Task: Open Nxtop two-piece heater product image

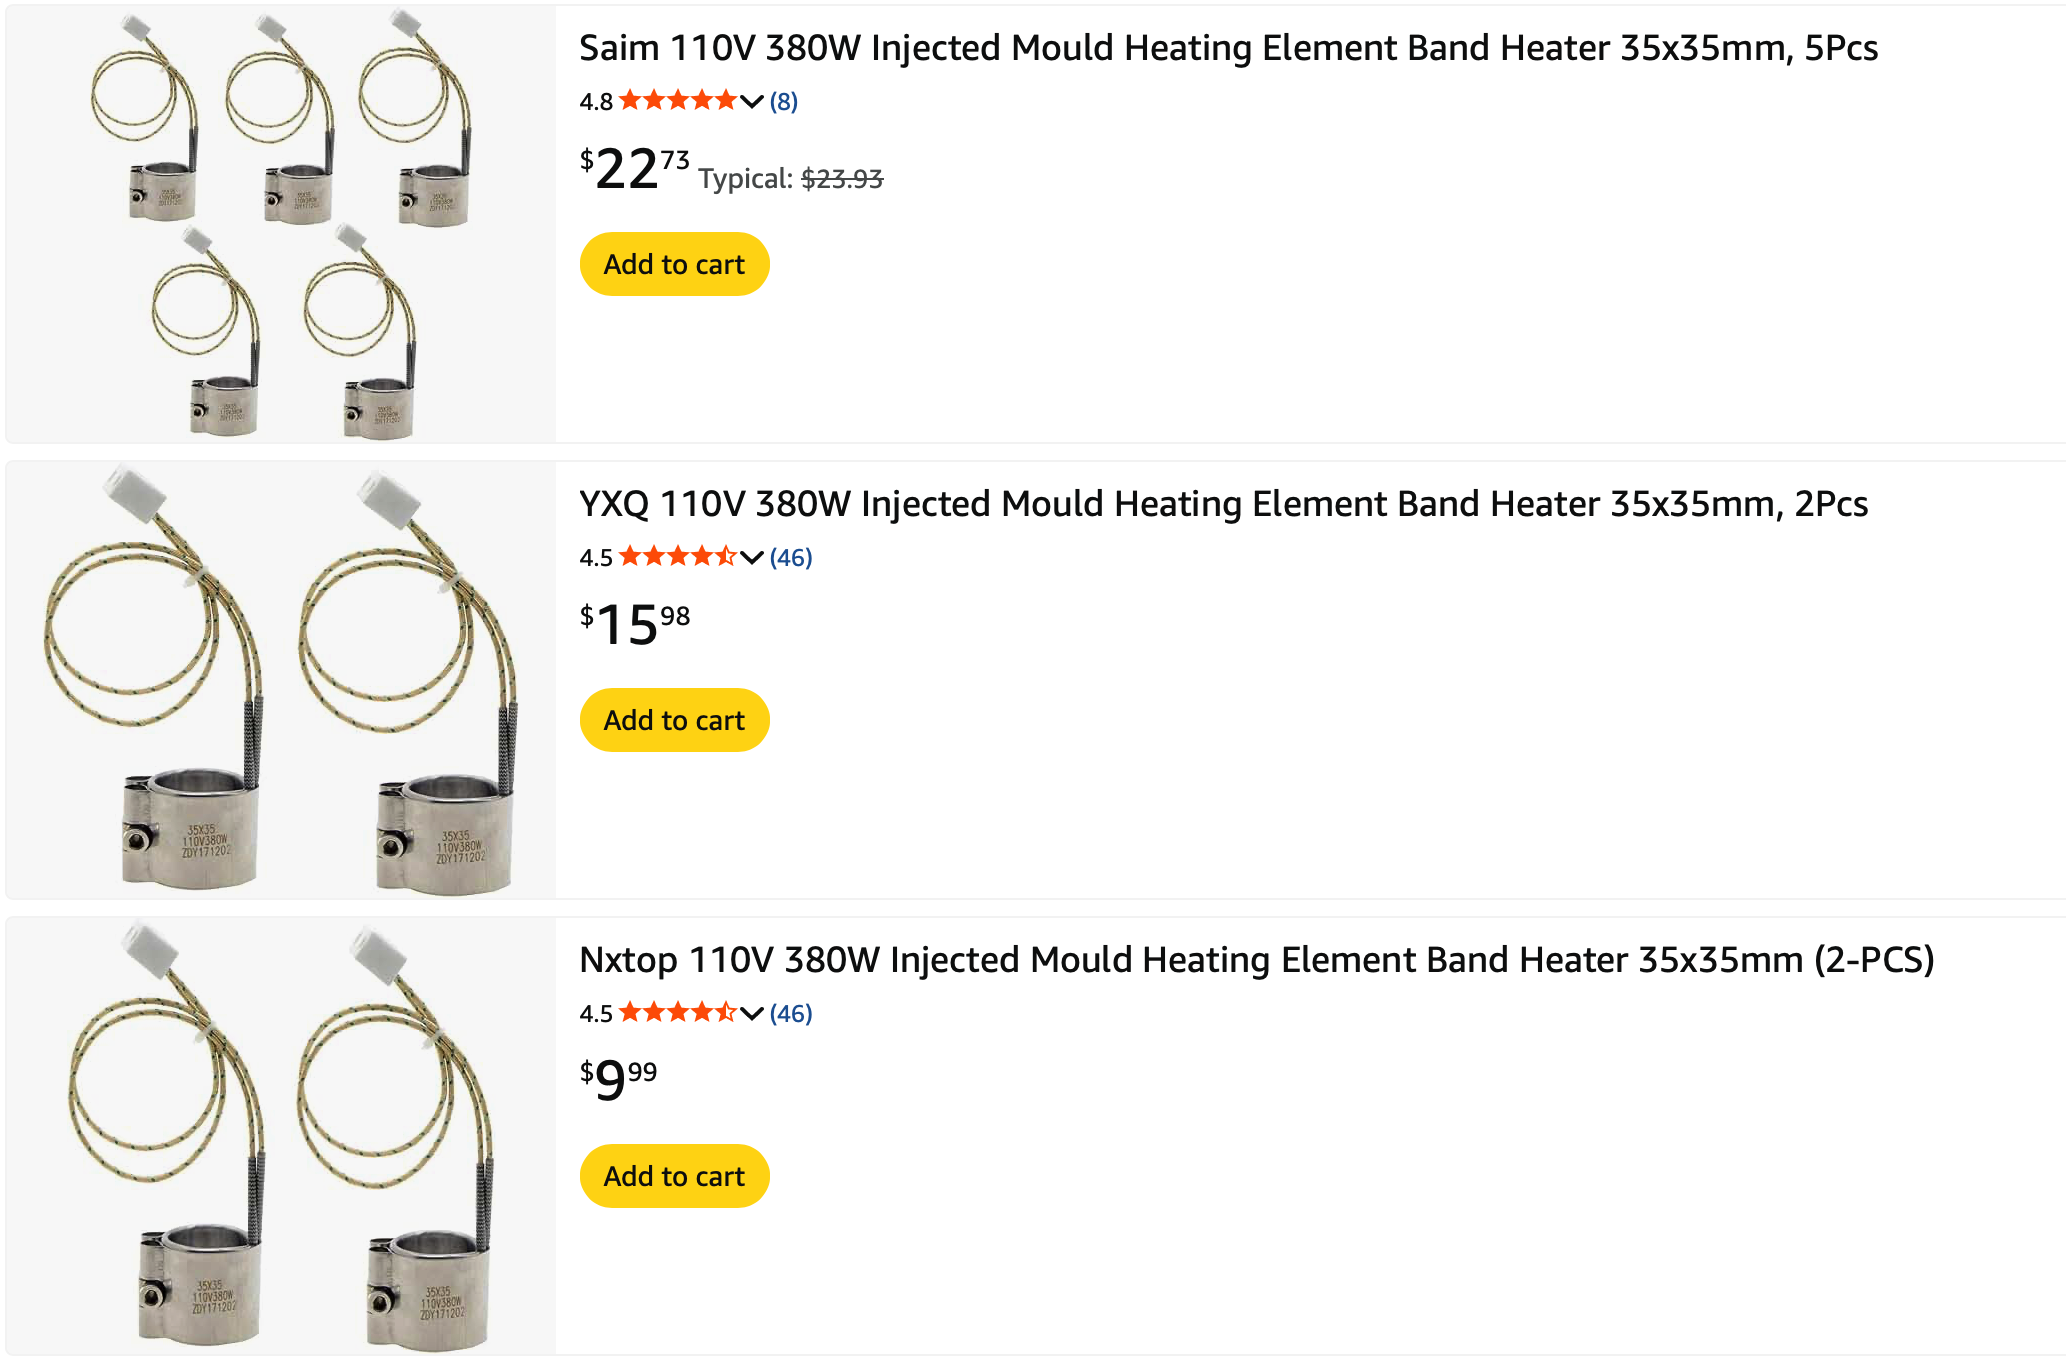Action: [x=281, y=1136]
